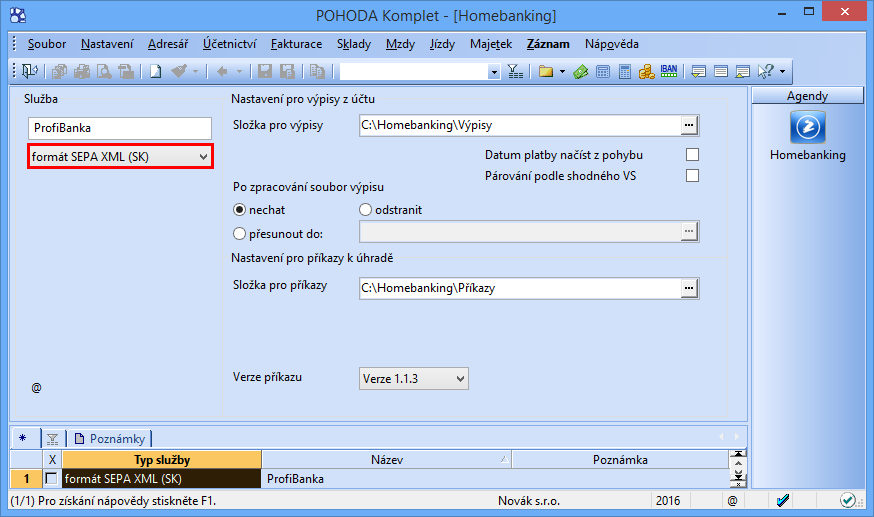Switch to the Poznámky tab

click(110, 439)
